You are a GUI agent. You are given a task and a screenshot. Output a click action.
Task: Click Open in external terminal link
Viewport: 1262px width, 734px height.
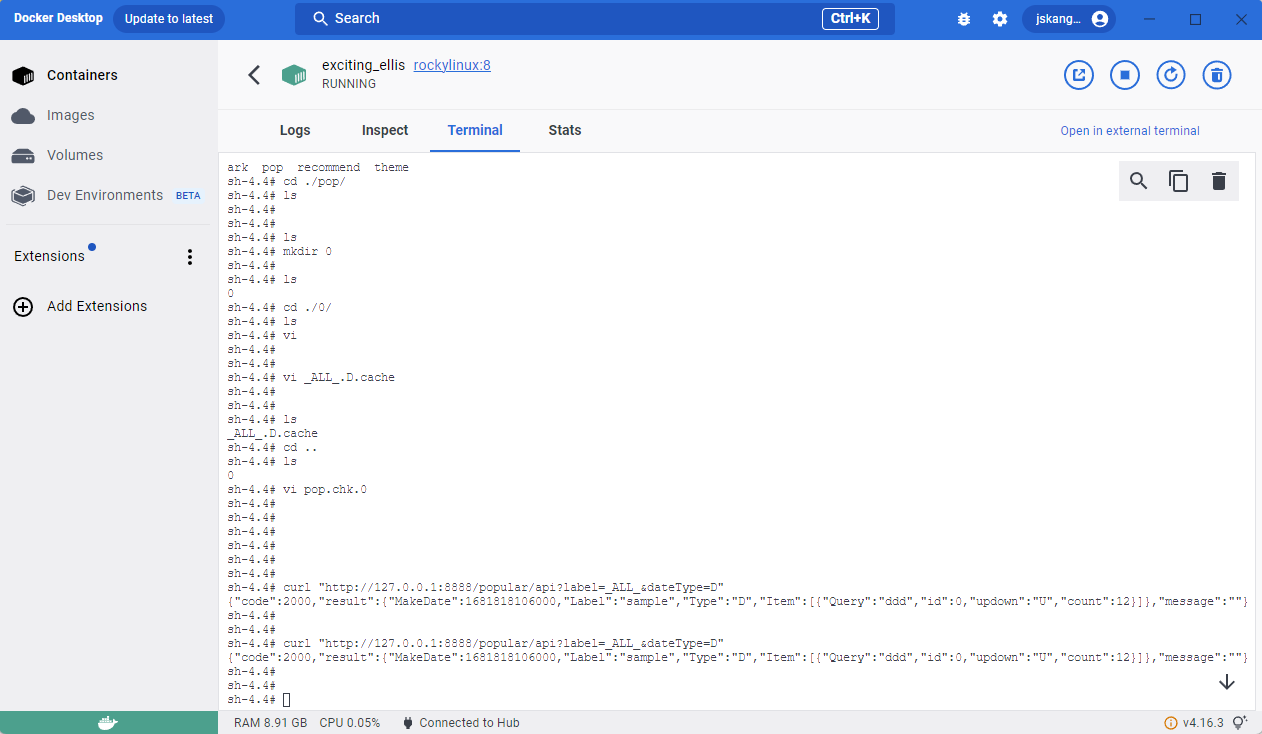pyautogui.click(x=1130, y=131)
